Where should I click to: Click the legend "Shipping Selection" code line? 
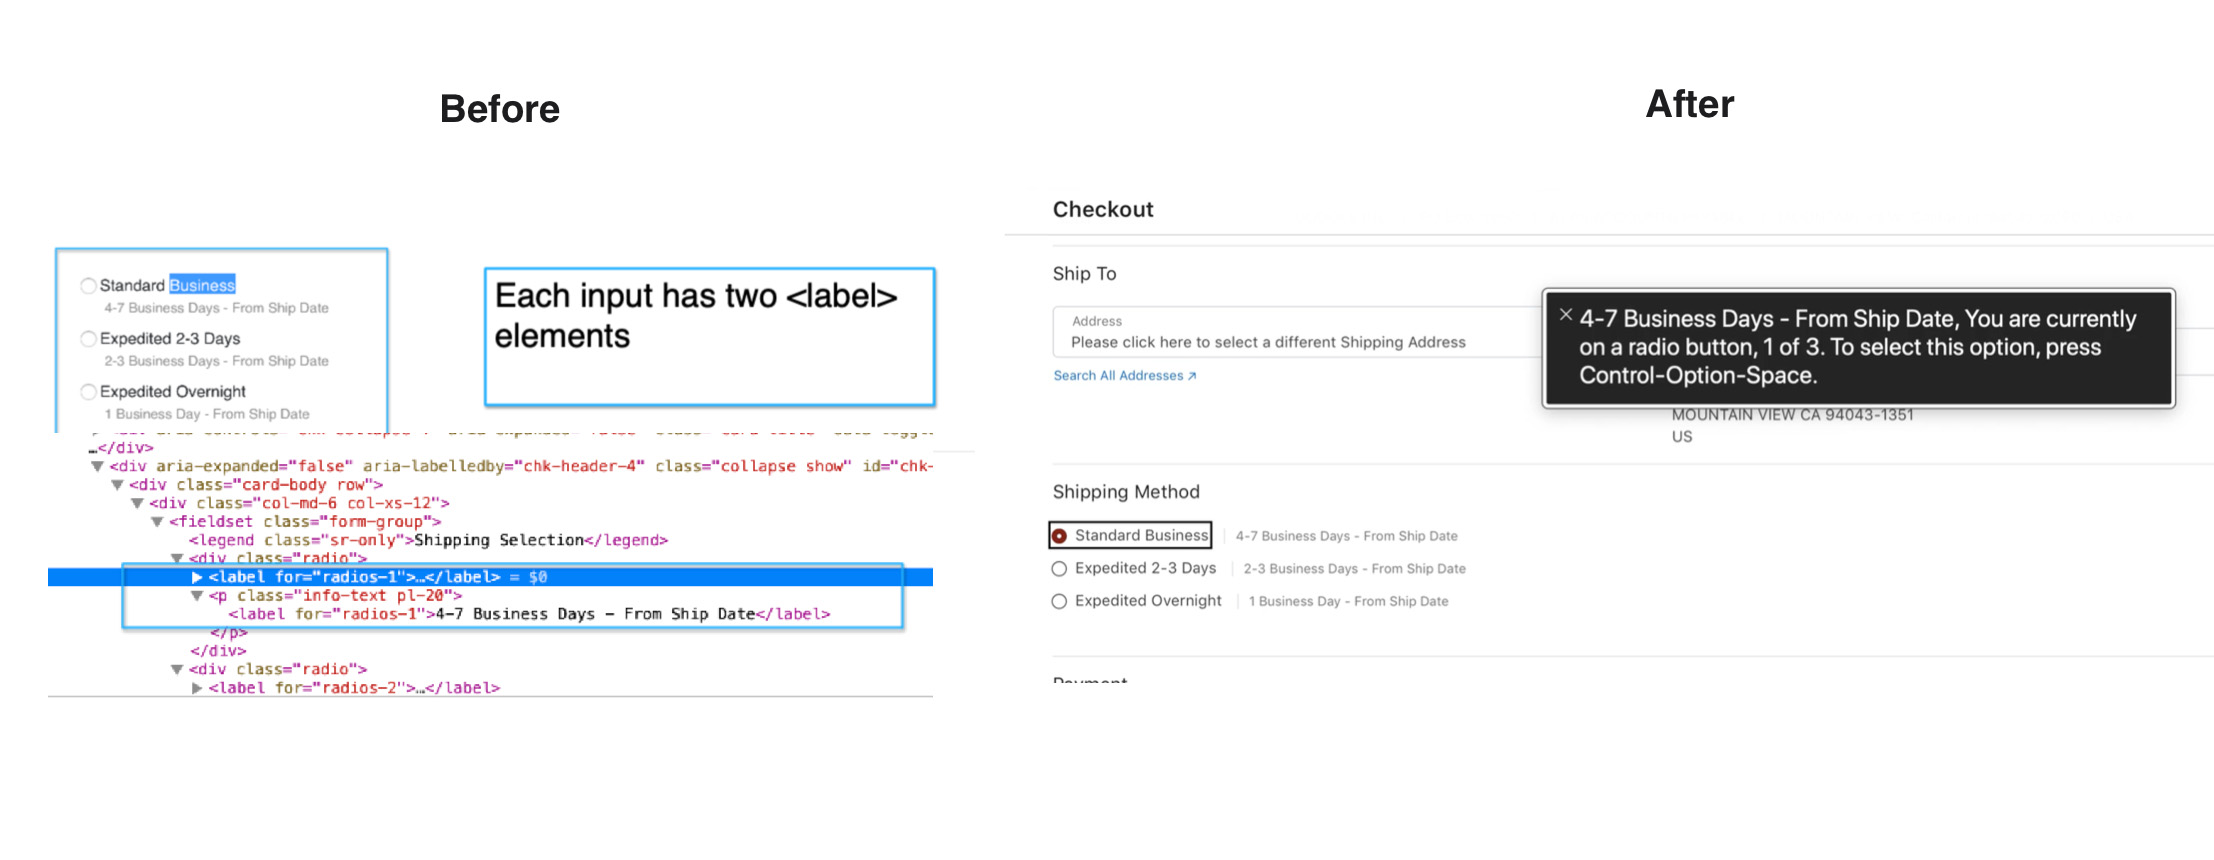(x=428, y=540)
